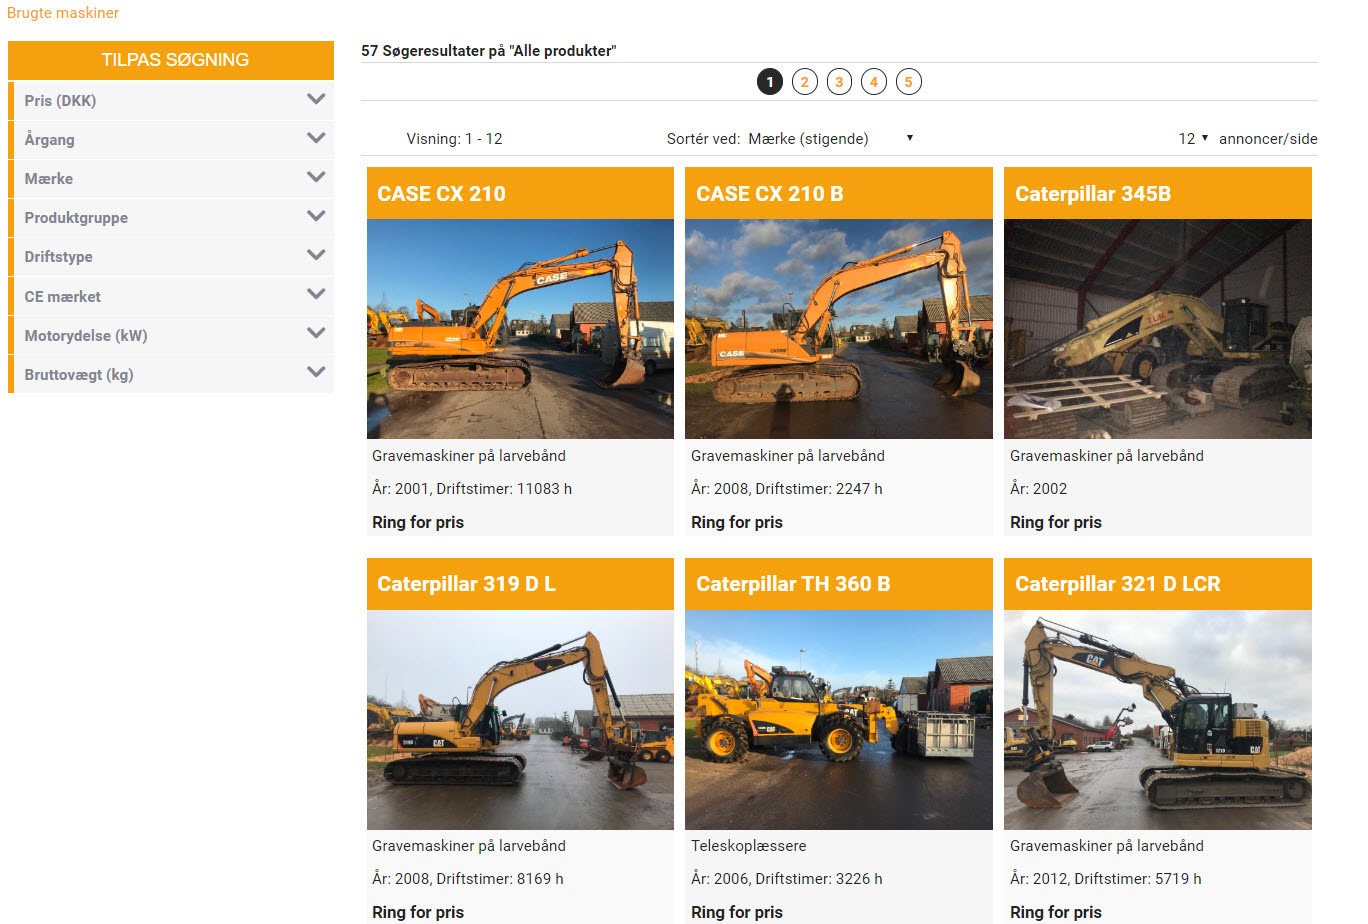The width and height of the screenshot is (1368, 924).
Task: Expand the Mærke filter chevron
Action: tap(316, 177)
